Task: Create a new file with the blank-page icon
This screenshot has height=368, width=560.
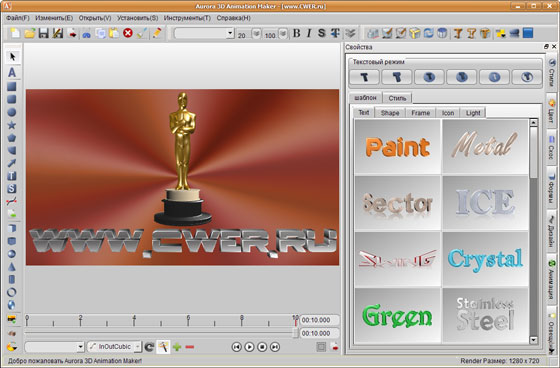Action: (15, 33)
